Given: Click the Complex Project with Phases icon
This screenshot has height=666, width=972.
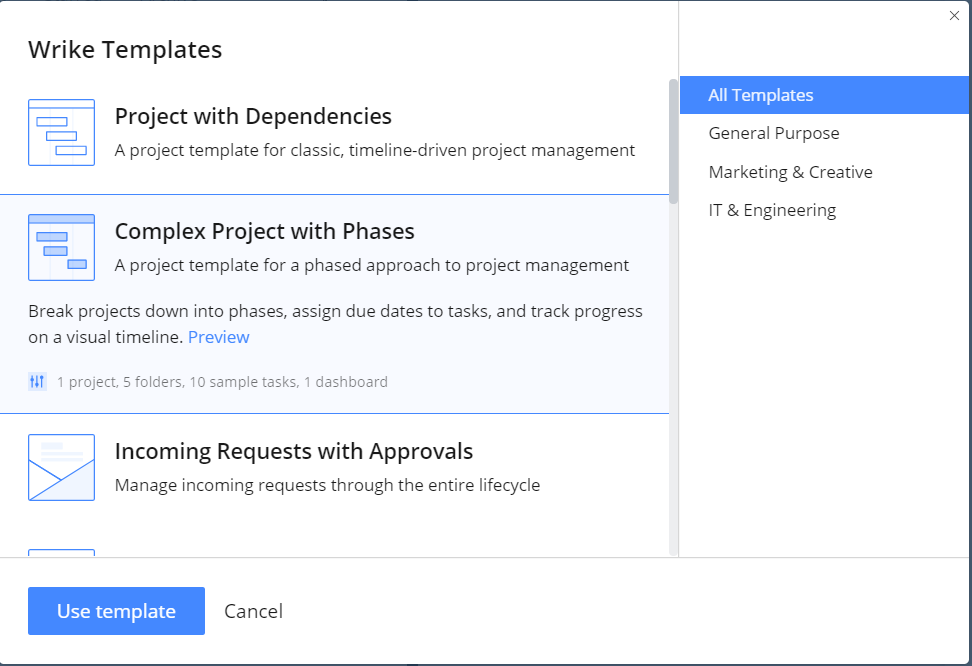Looking at the screenshot, I should click(x=61, y=247).
